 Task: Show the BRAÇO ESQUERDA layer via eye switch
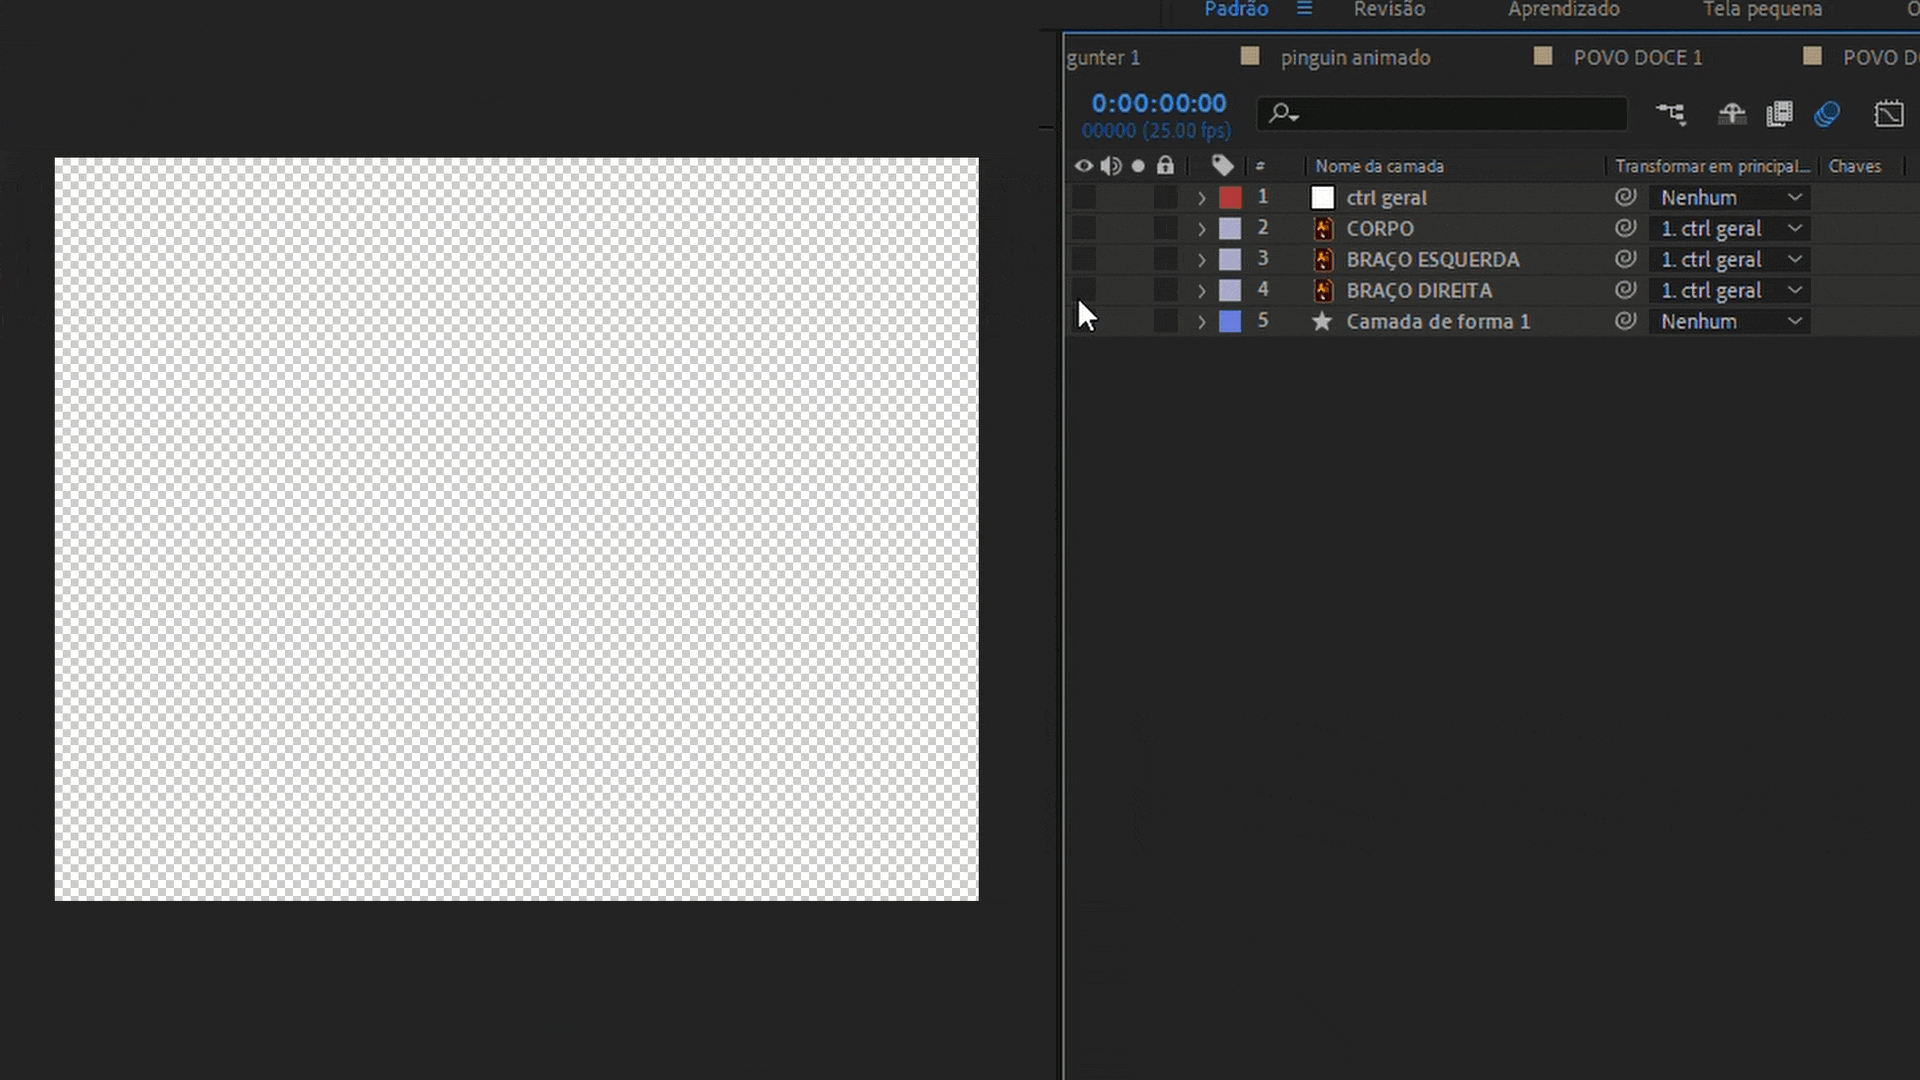(1084, 260)
